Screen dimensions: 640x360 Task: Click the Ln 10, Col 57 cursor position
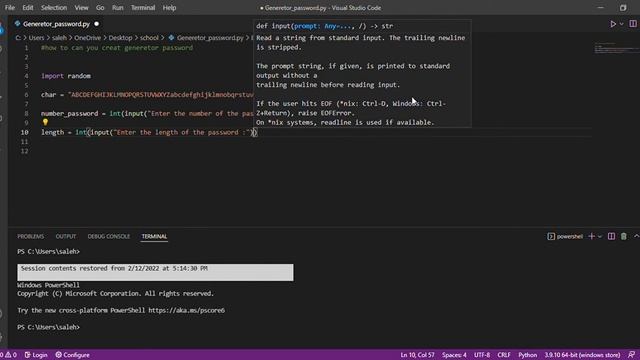(x=417, y=355)
